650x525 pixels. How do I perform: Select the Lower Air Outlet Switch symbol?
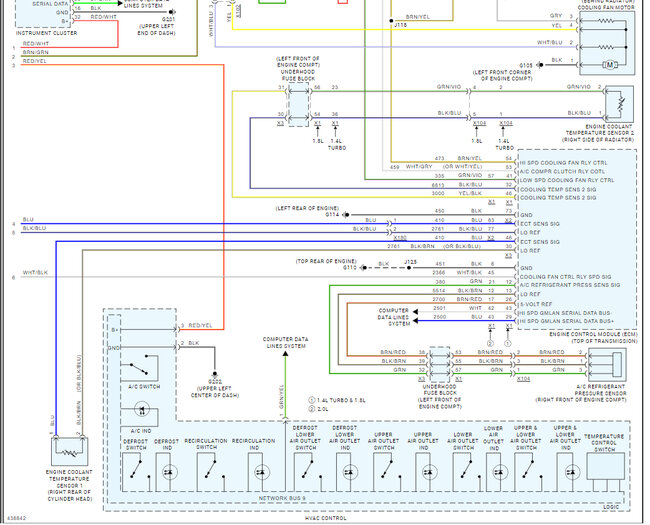coord(466,471)
